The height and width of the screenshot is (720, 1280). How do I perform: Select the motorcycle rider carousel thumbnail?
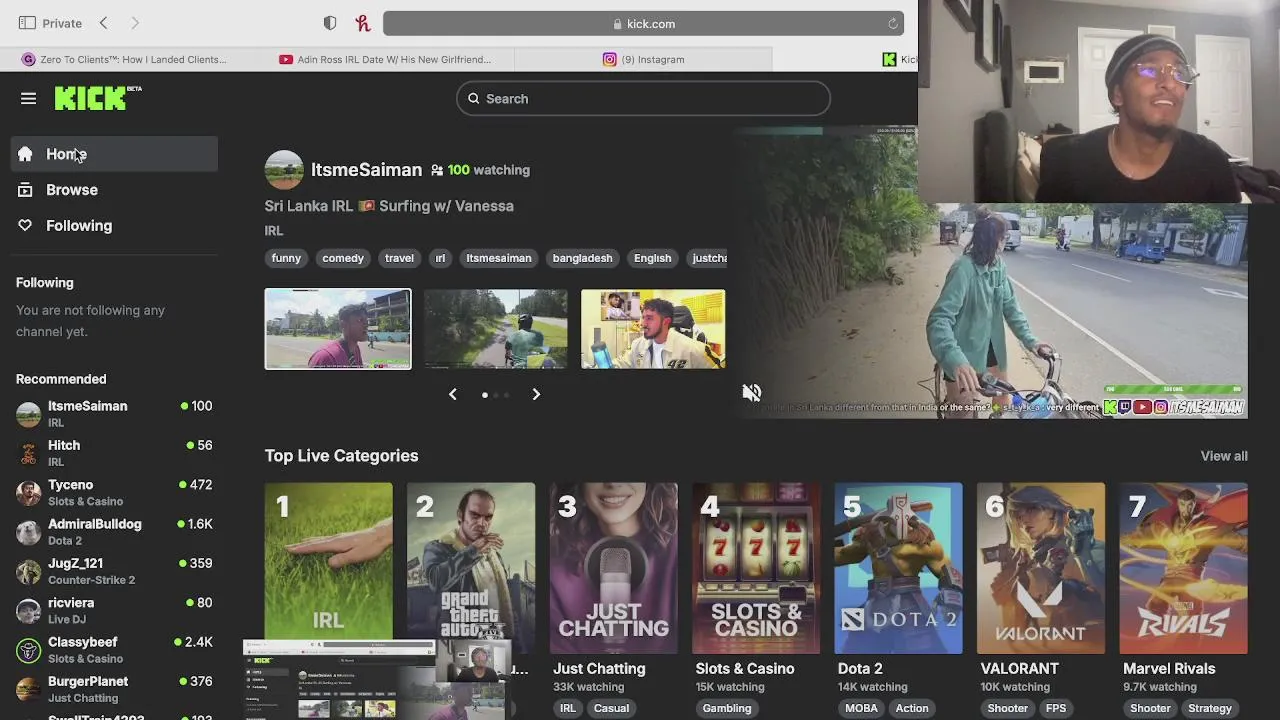click(x=496, y=329)
